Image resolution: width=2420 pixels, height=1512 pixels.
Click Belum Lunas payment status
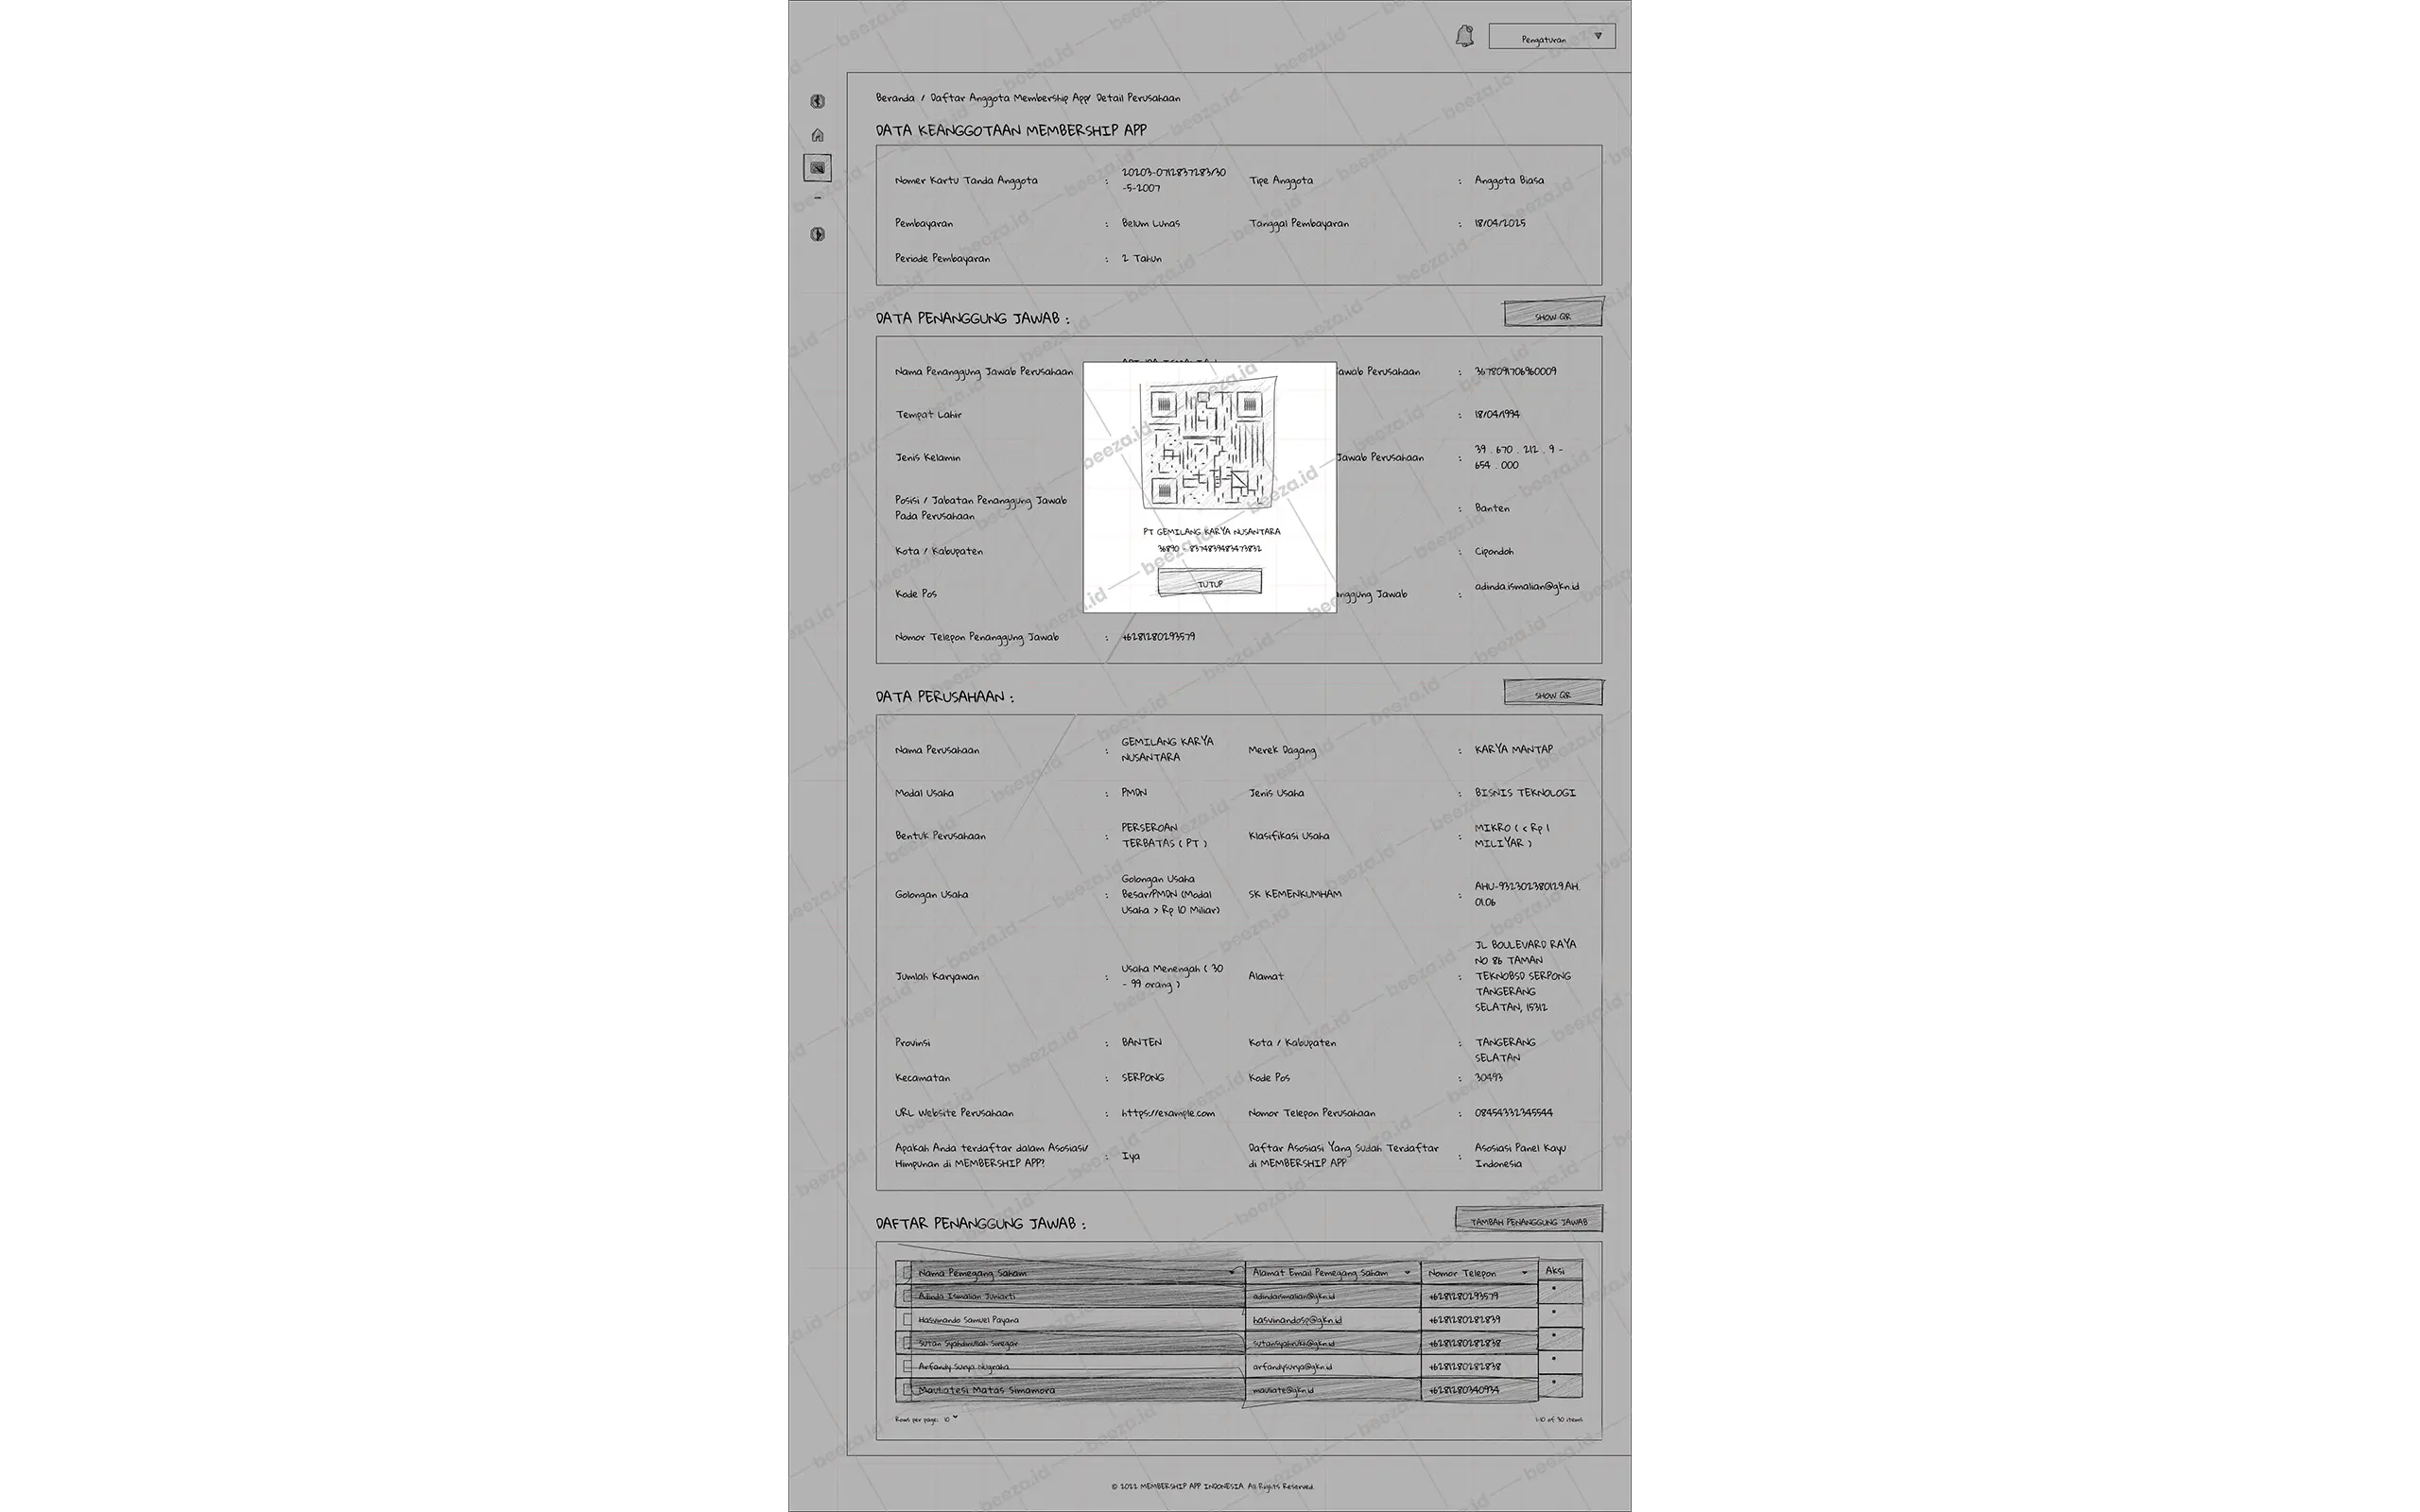(x=1150, y=223)
